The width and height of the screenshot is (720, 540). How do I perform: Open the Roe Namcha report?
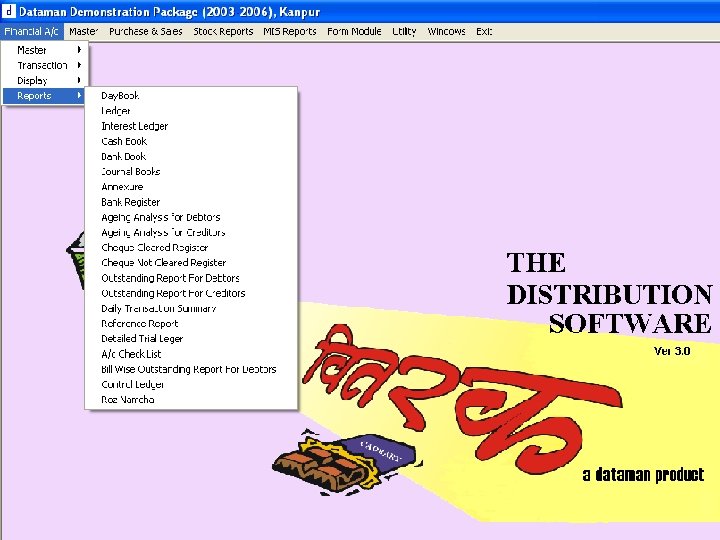191,399
